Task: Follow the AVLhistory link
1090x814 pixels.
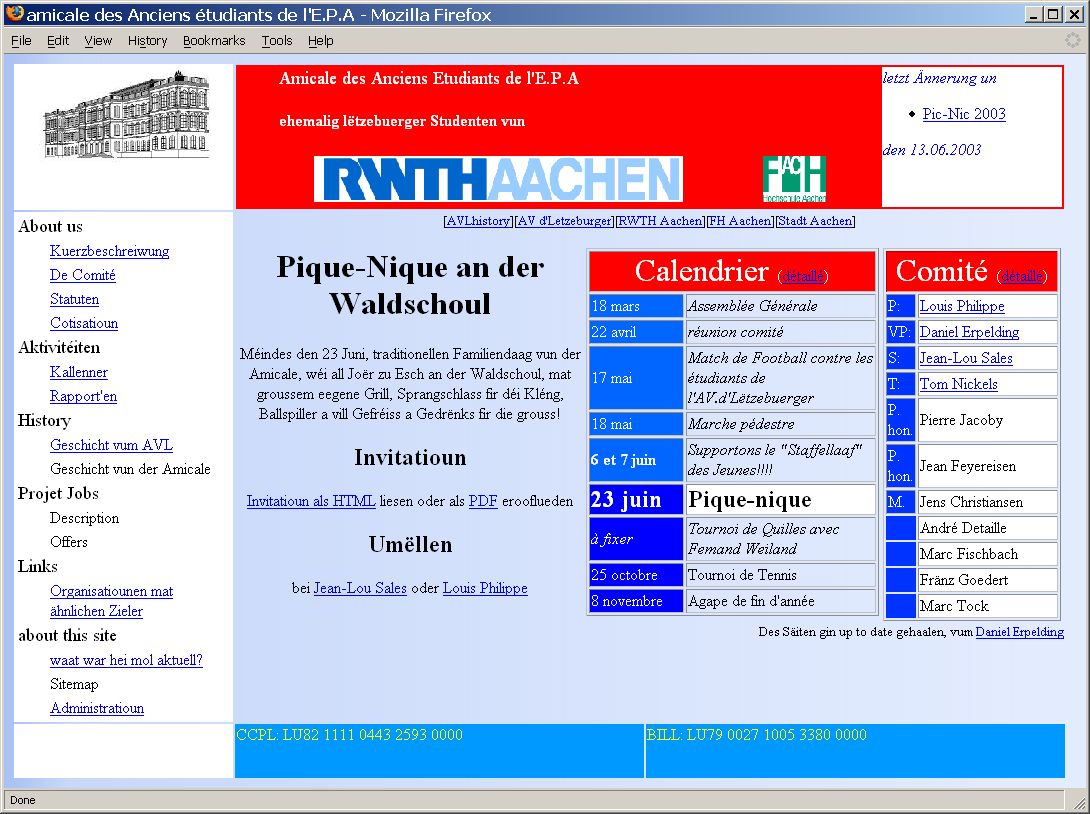Action: (478, 221)
